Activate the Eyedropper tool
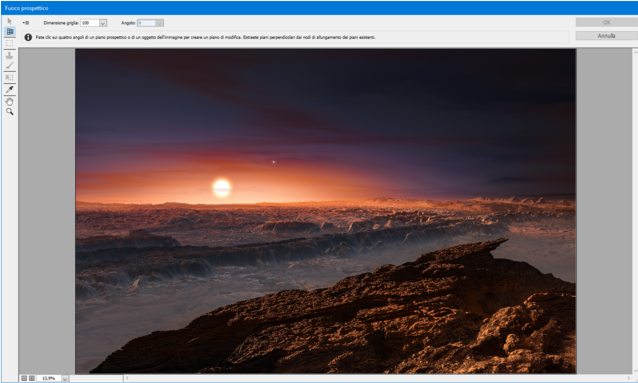This screenshot has width=638, height=383. pos(9,89)
